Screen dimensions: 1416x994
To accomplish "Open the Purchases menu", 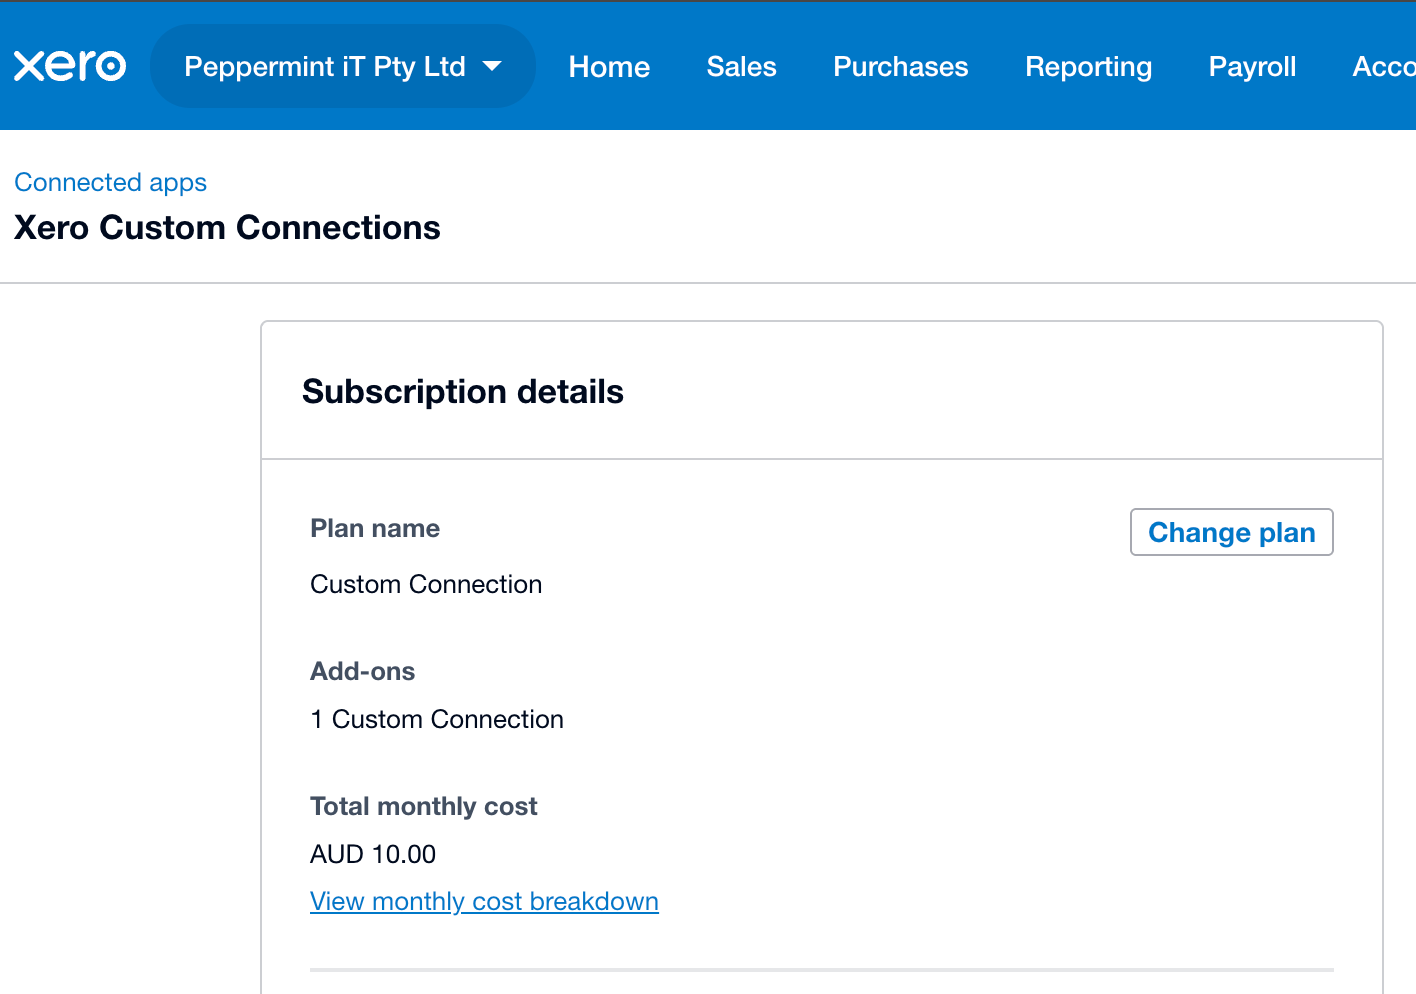I will (901, 66).
